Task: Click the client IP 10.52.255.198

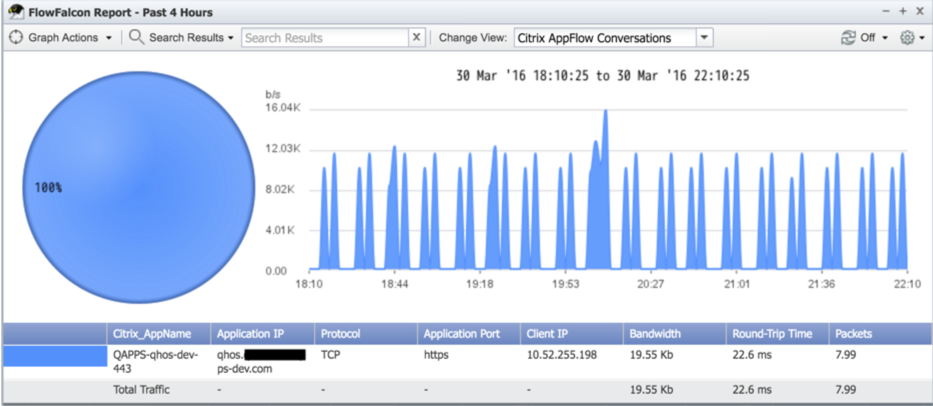Action: pyautogui.click(x=562, y=355)
